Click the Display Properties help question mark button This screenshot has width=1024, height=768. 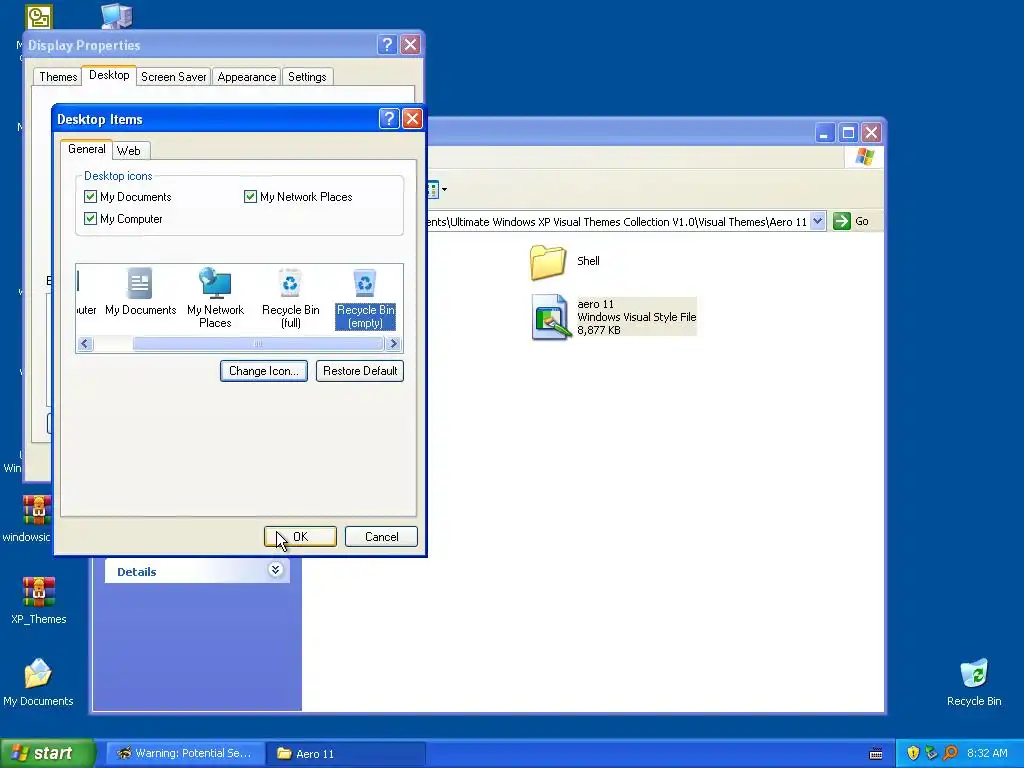387,44
